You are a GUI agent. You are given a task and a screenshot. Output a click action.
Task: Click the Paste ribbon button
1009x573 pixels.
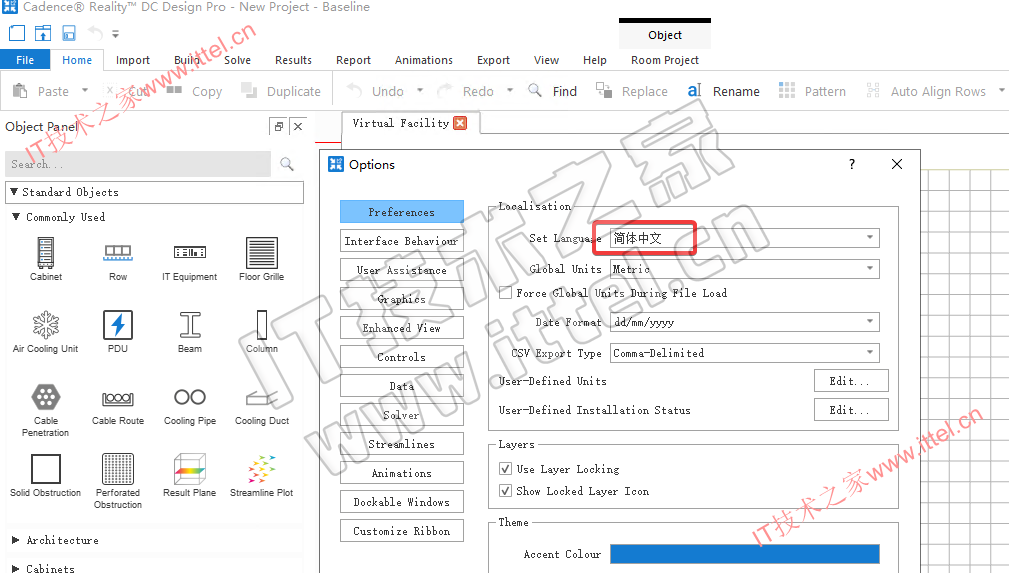41,91
